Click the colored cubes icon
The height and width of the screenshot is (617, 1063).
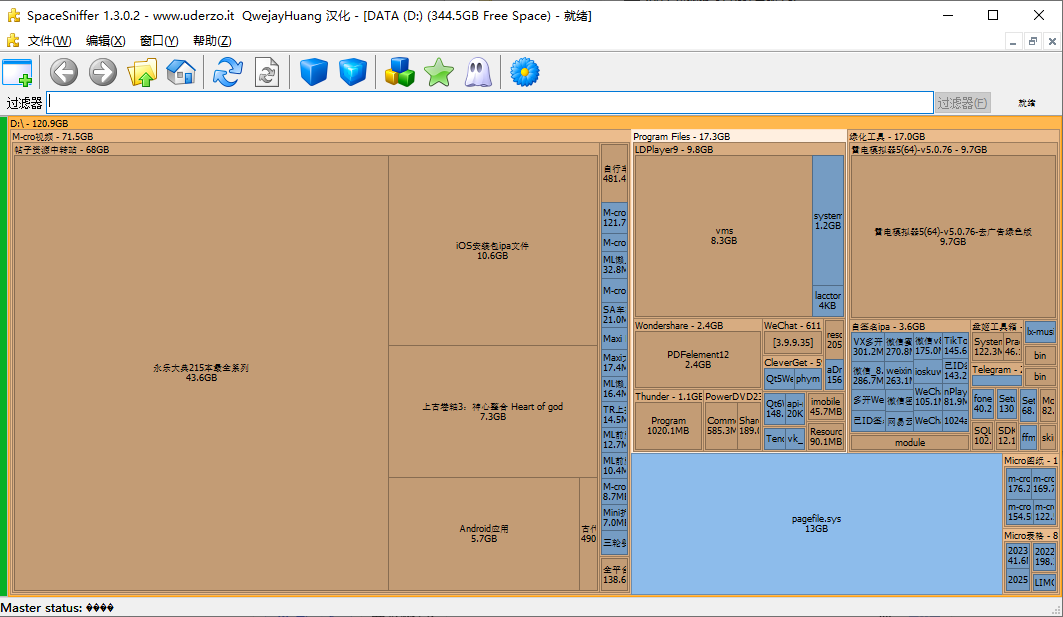[400, 72]
